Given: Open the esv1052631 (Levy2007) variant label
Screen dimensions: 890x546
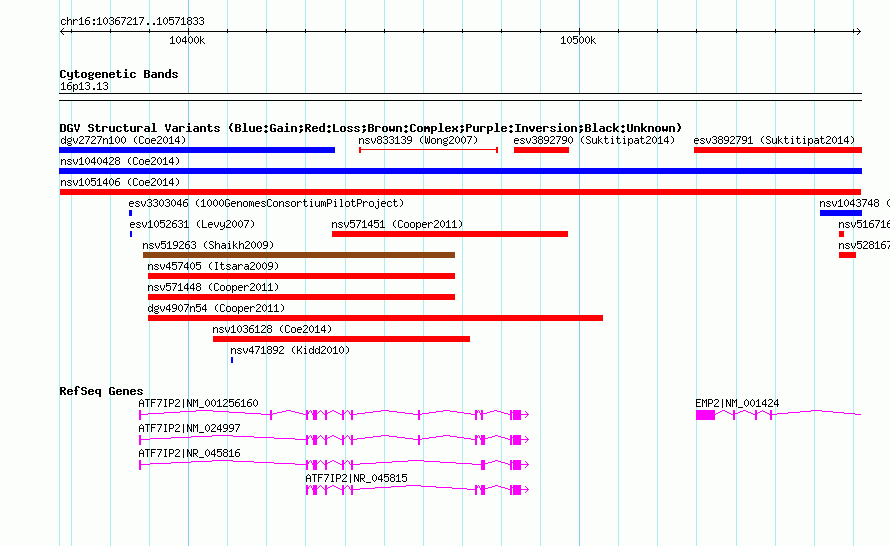Looking at the screenshot, I should coord(192,224).
